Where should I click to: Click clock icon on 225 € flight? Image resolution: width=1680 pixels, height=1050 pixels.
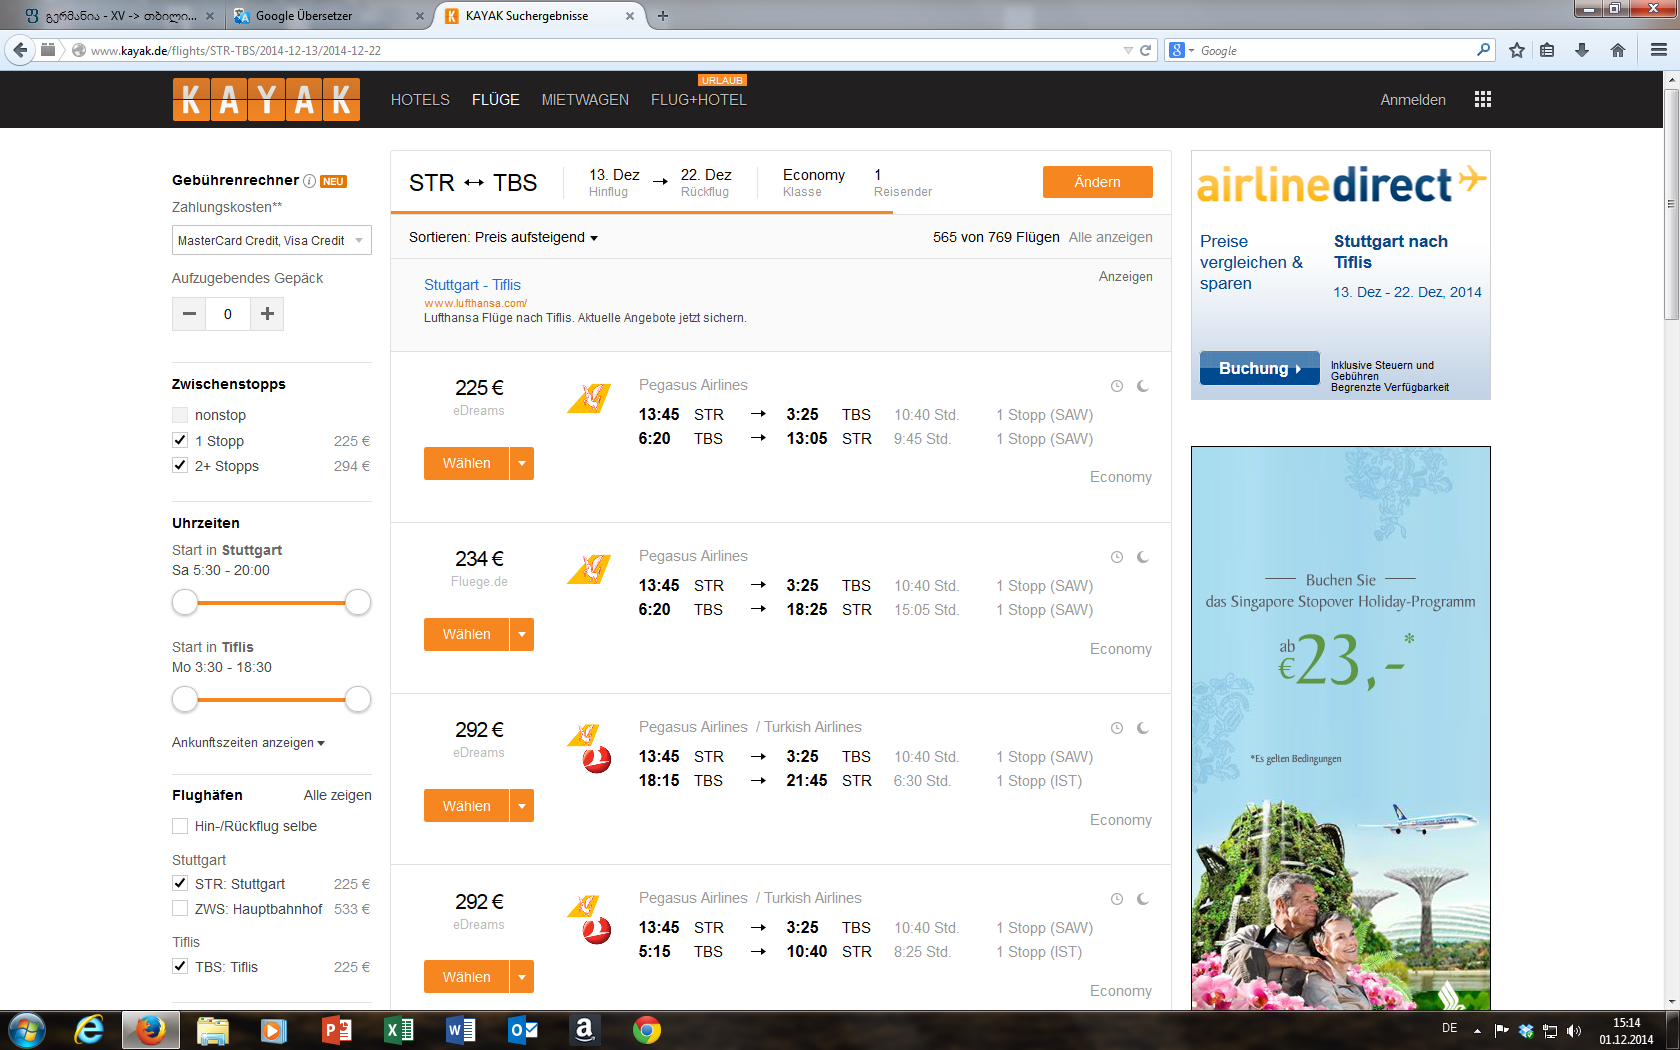(1117, 386)
